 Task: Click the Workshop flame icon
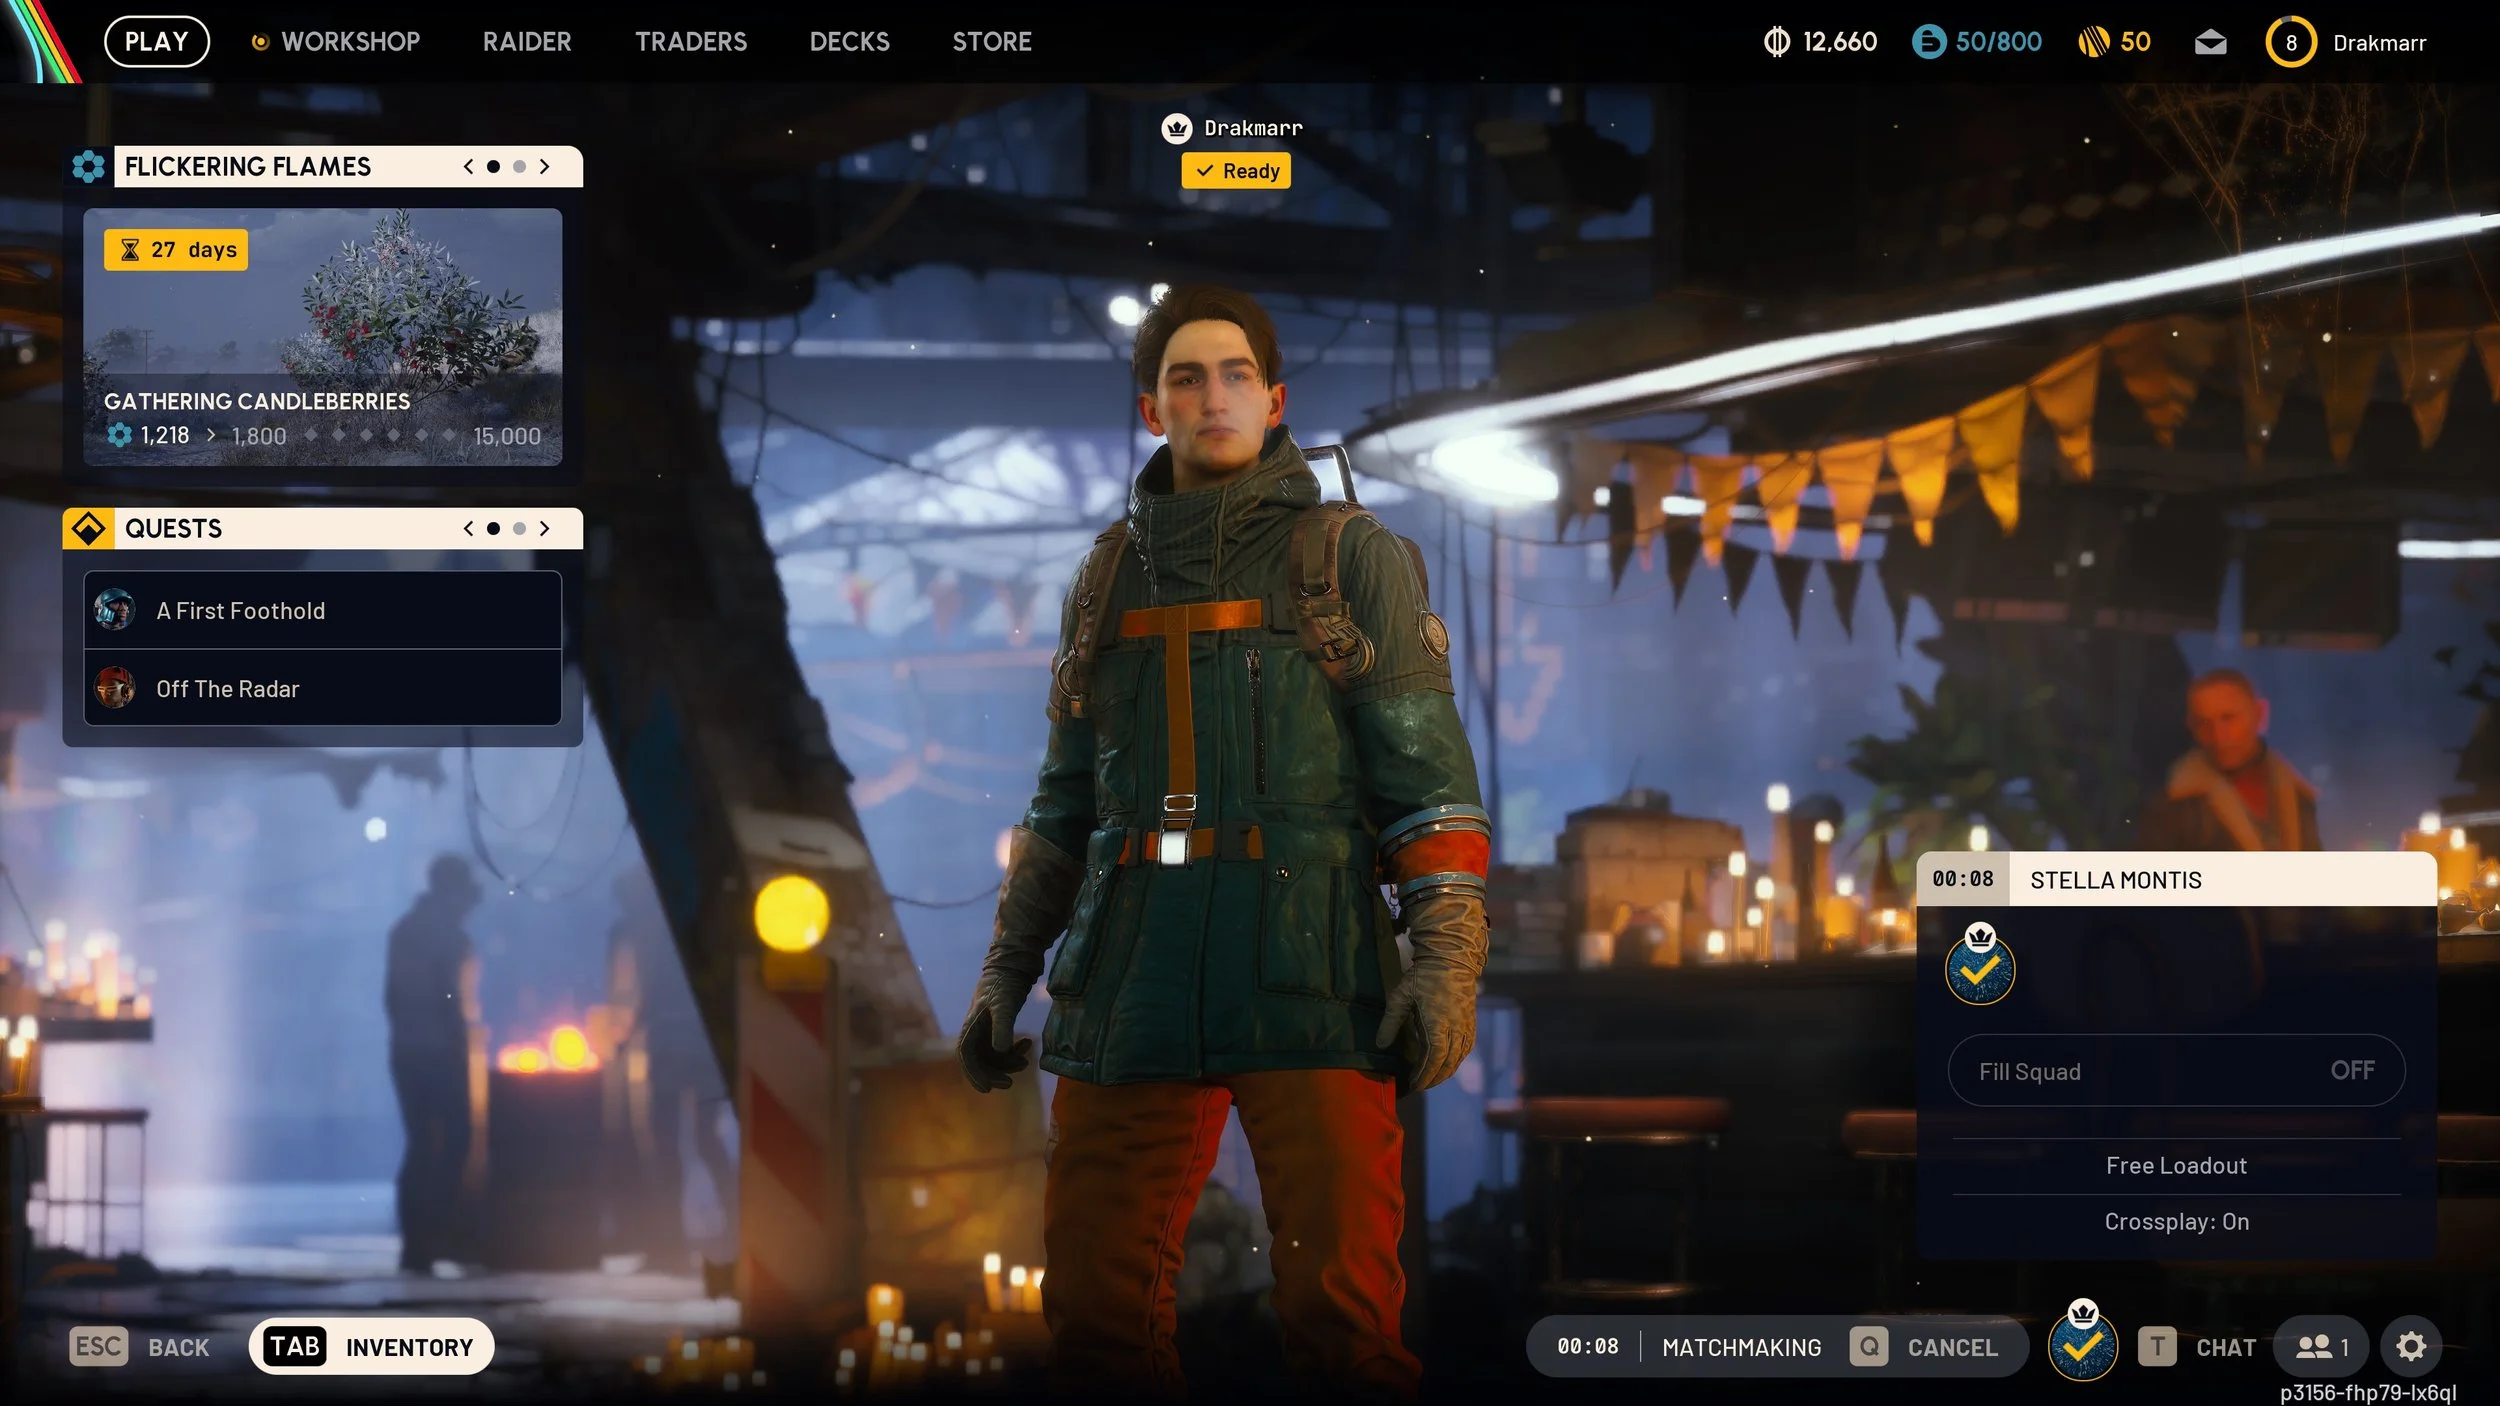click(x=262, y=41)
